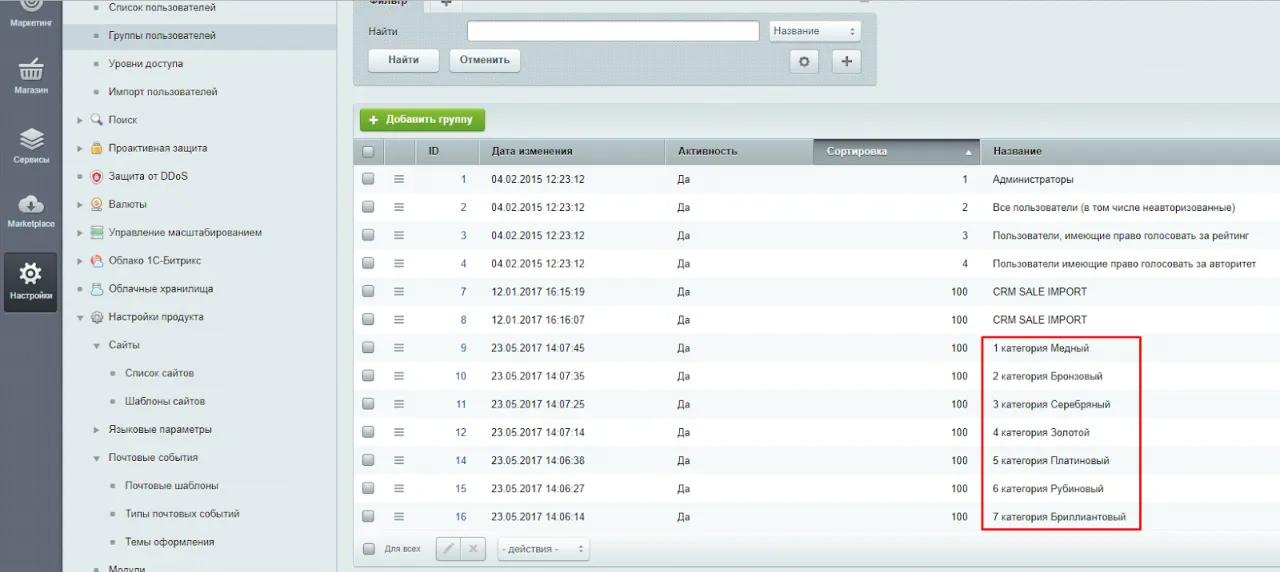Screen dimensions: 1280x572
Task: Open the Сервисы sidebar section
Action: click(x=31, y=145)
